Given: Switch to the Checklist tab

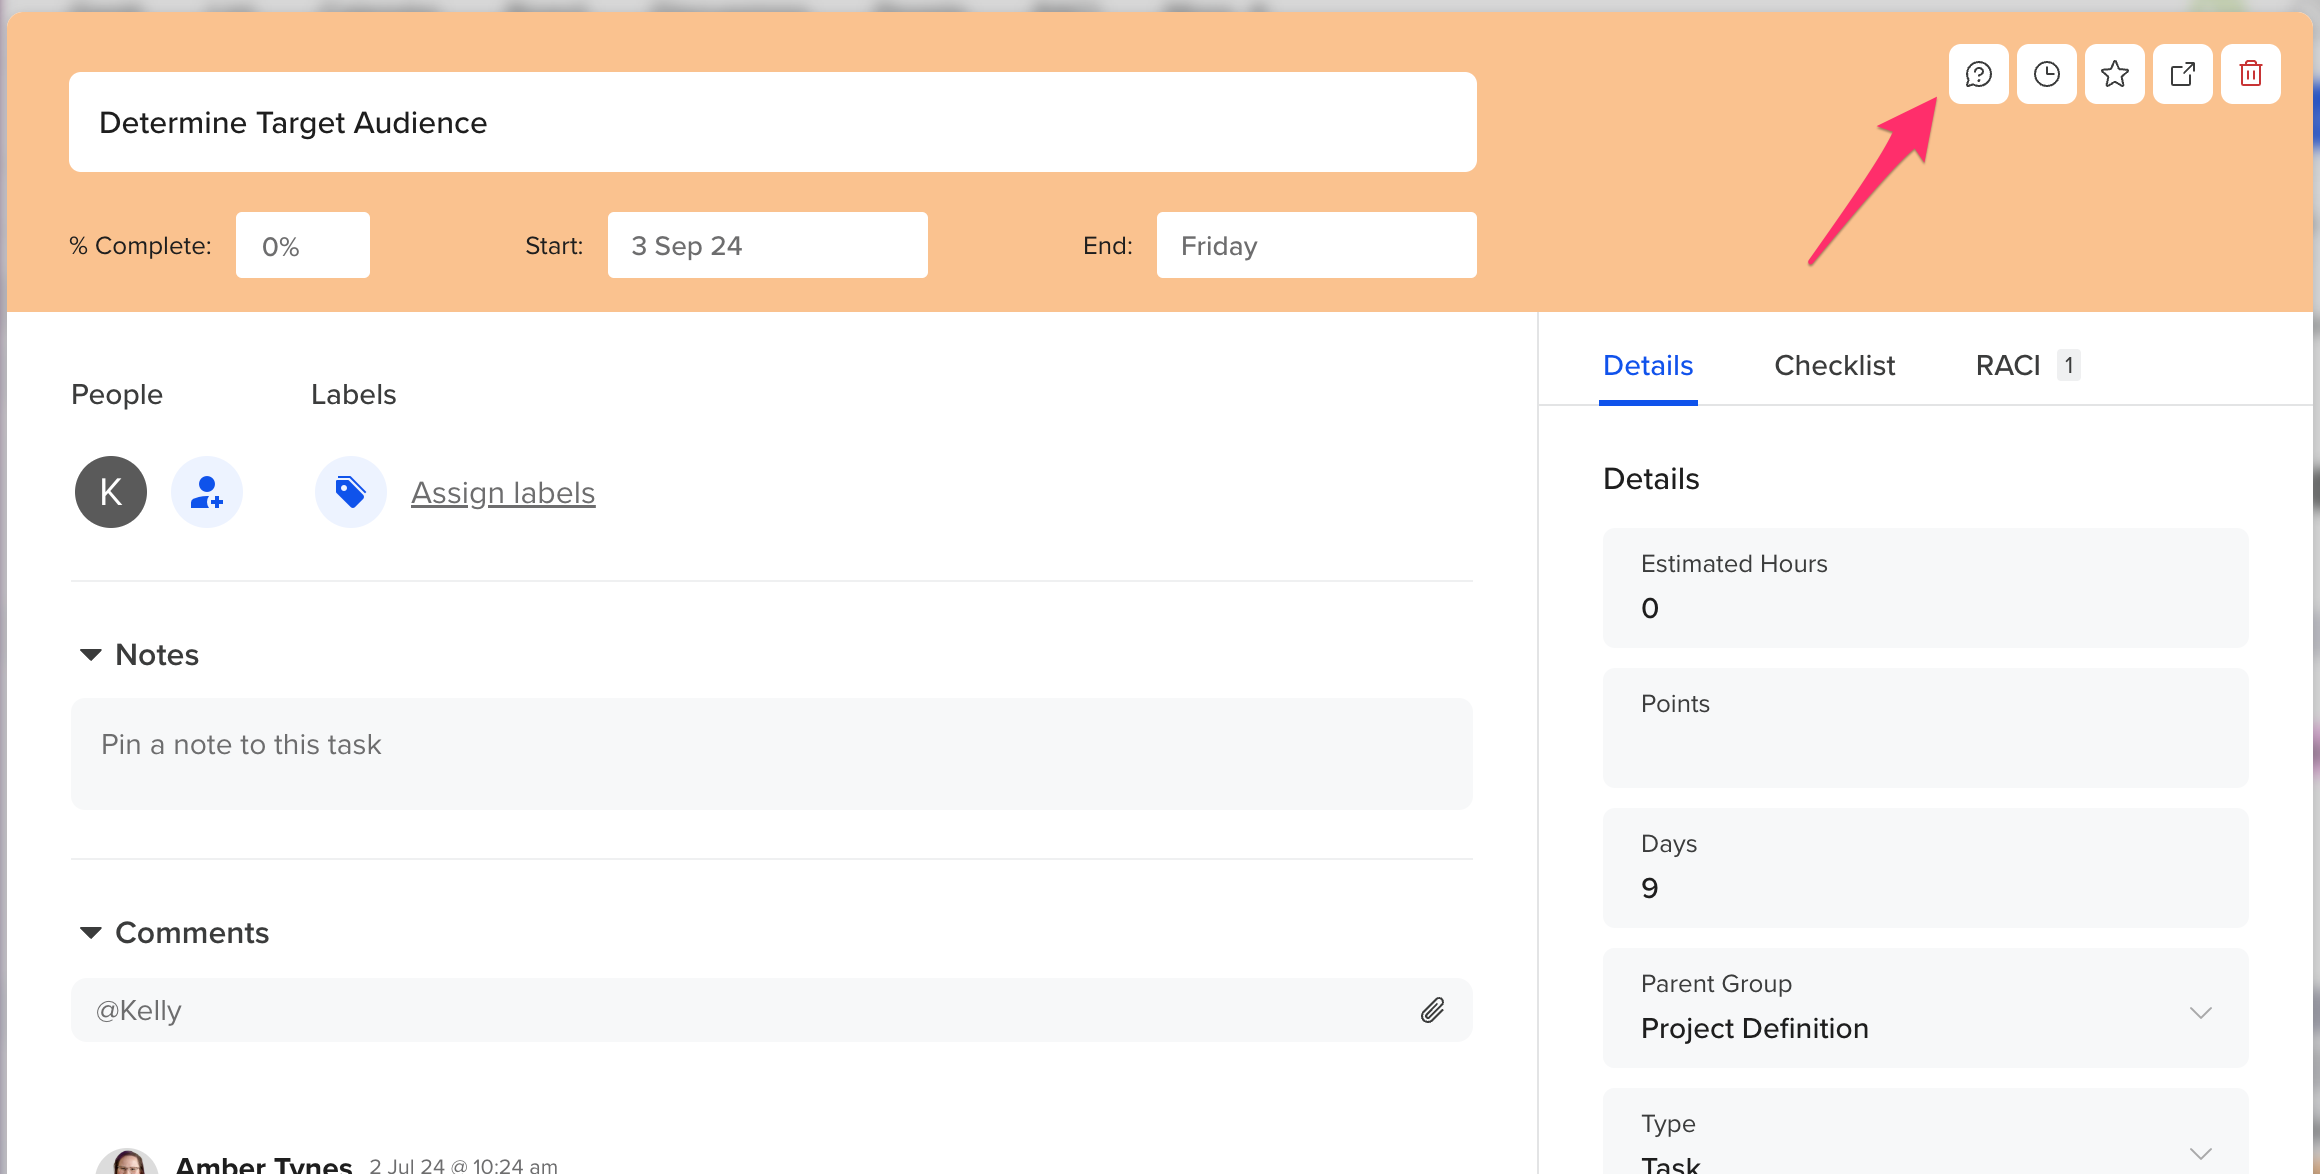Looking at the screenshot, I should [1834, 366].
